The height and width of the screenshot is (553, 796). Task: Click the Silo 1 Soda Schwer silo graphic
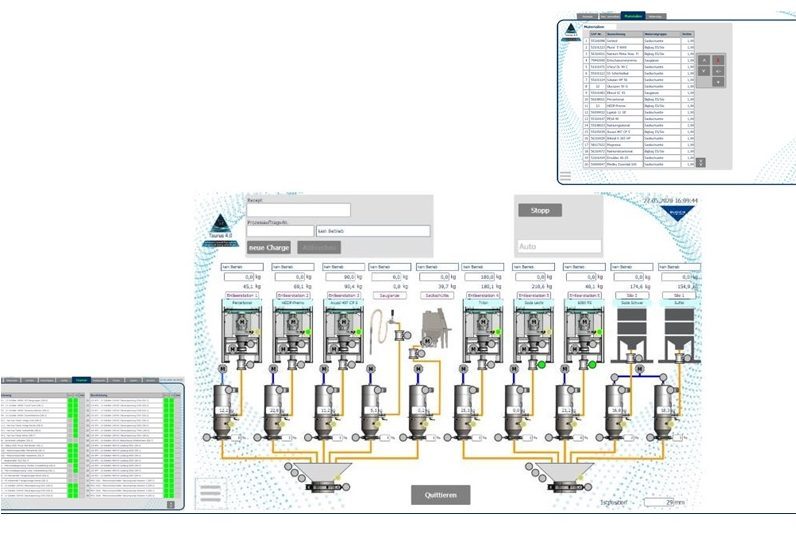coord(632,334)
